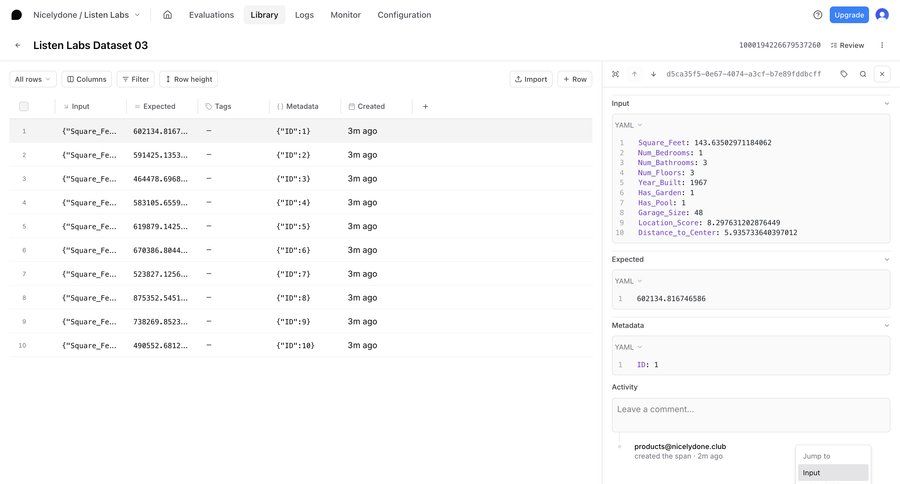
Task: Click the dataset ID 1000194226679537260
Action: pos(779,45)
